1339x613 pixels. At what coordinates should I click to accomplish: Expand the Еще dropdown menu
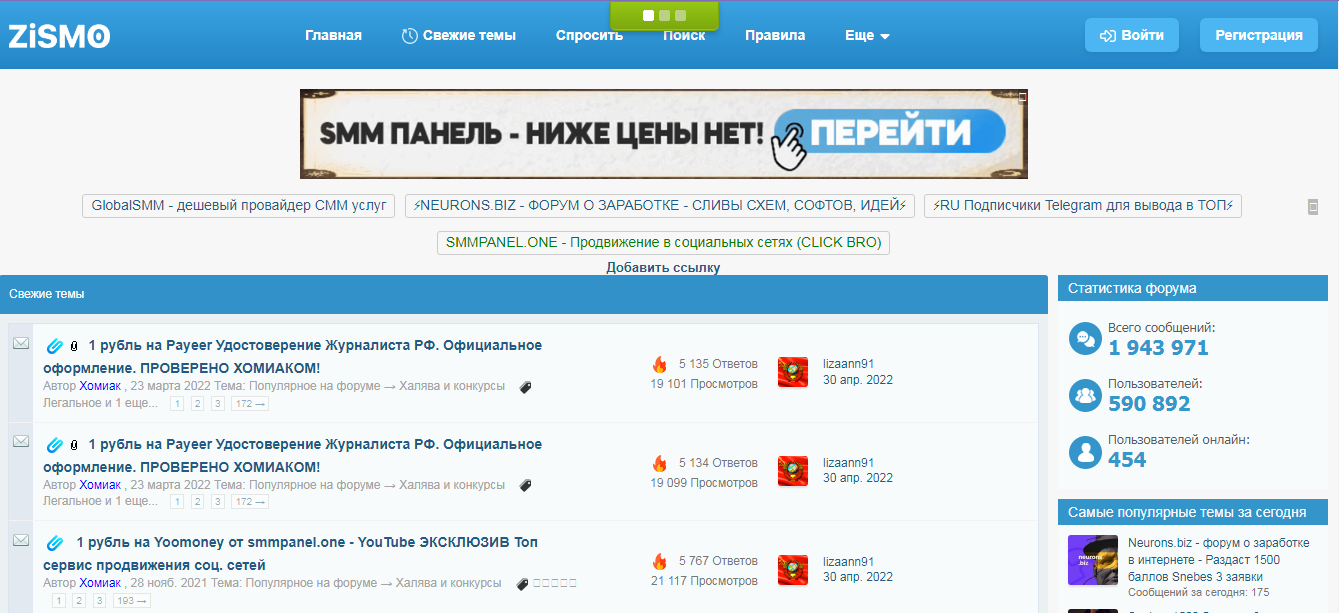867,36
